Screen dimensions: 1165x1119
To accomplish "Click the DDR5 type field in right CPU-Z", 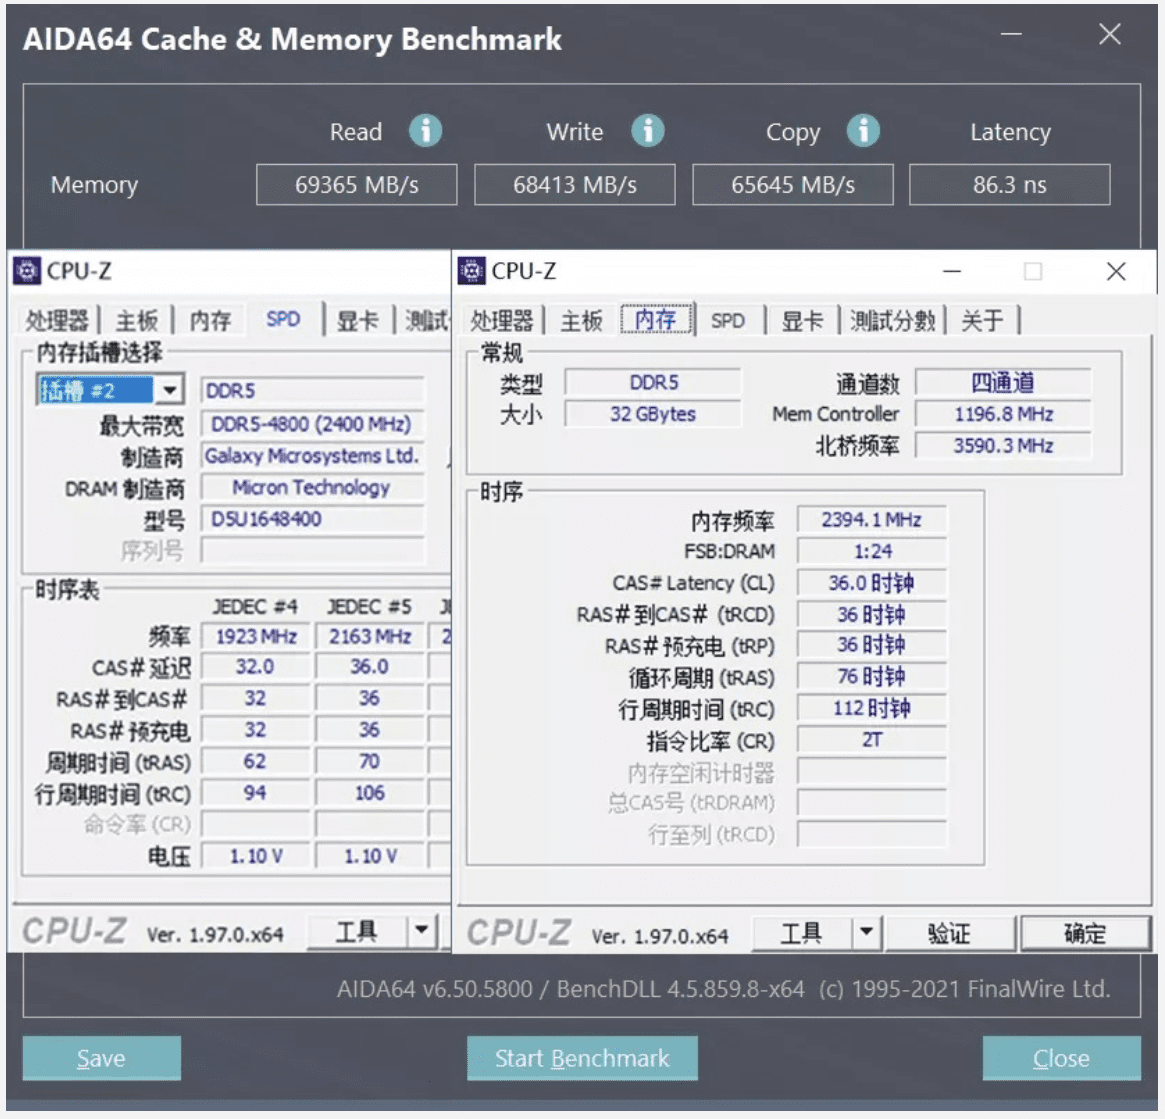I will point(652,382).
